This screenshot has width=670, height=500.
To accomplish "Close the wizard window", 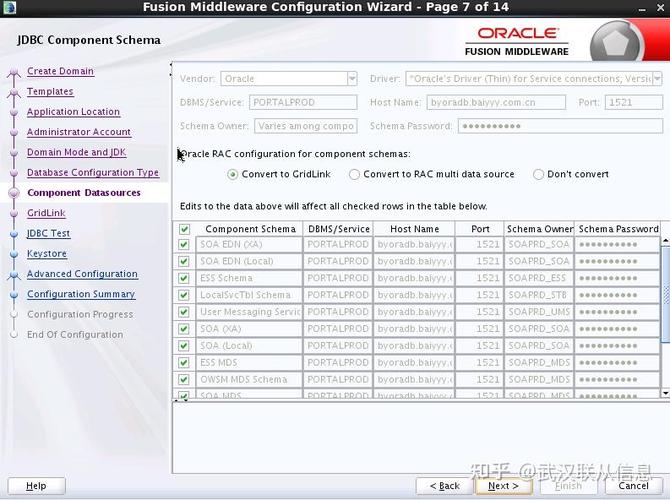I will coord(661,8).
